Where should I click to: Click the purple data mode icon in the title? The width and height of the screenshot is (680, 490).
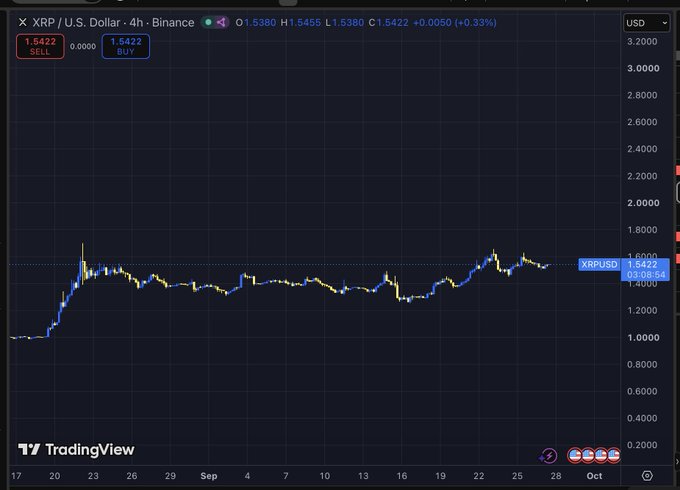click(221, 22)
